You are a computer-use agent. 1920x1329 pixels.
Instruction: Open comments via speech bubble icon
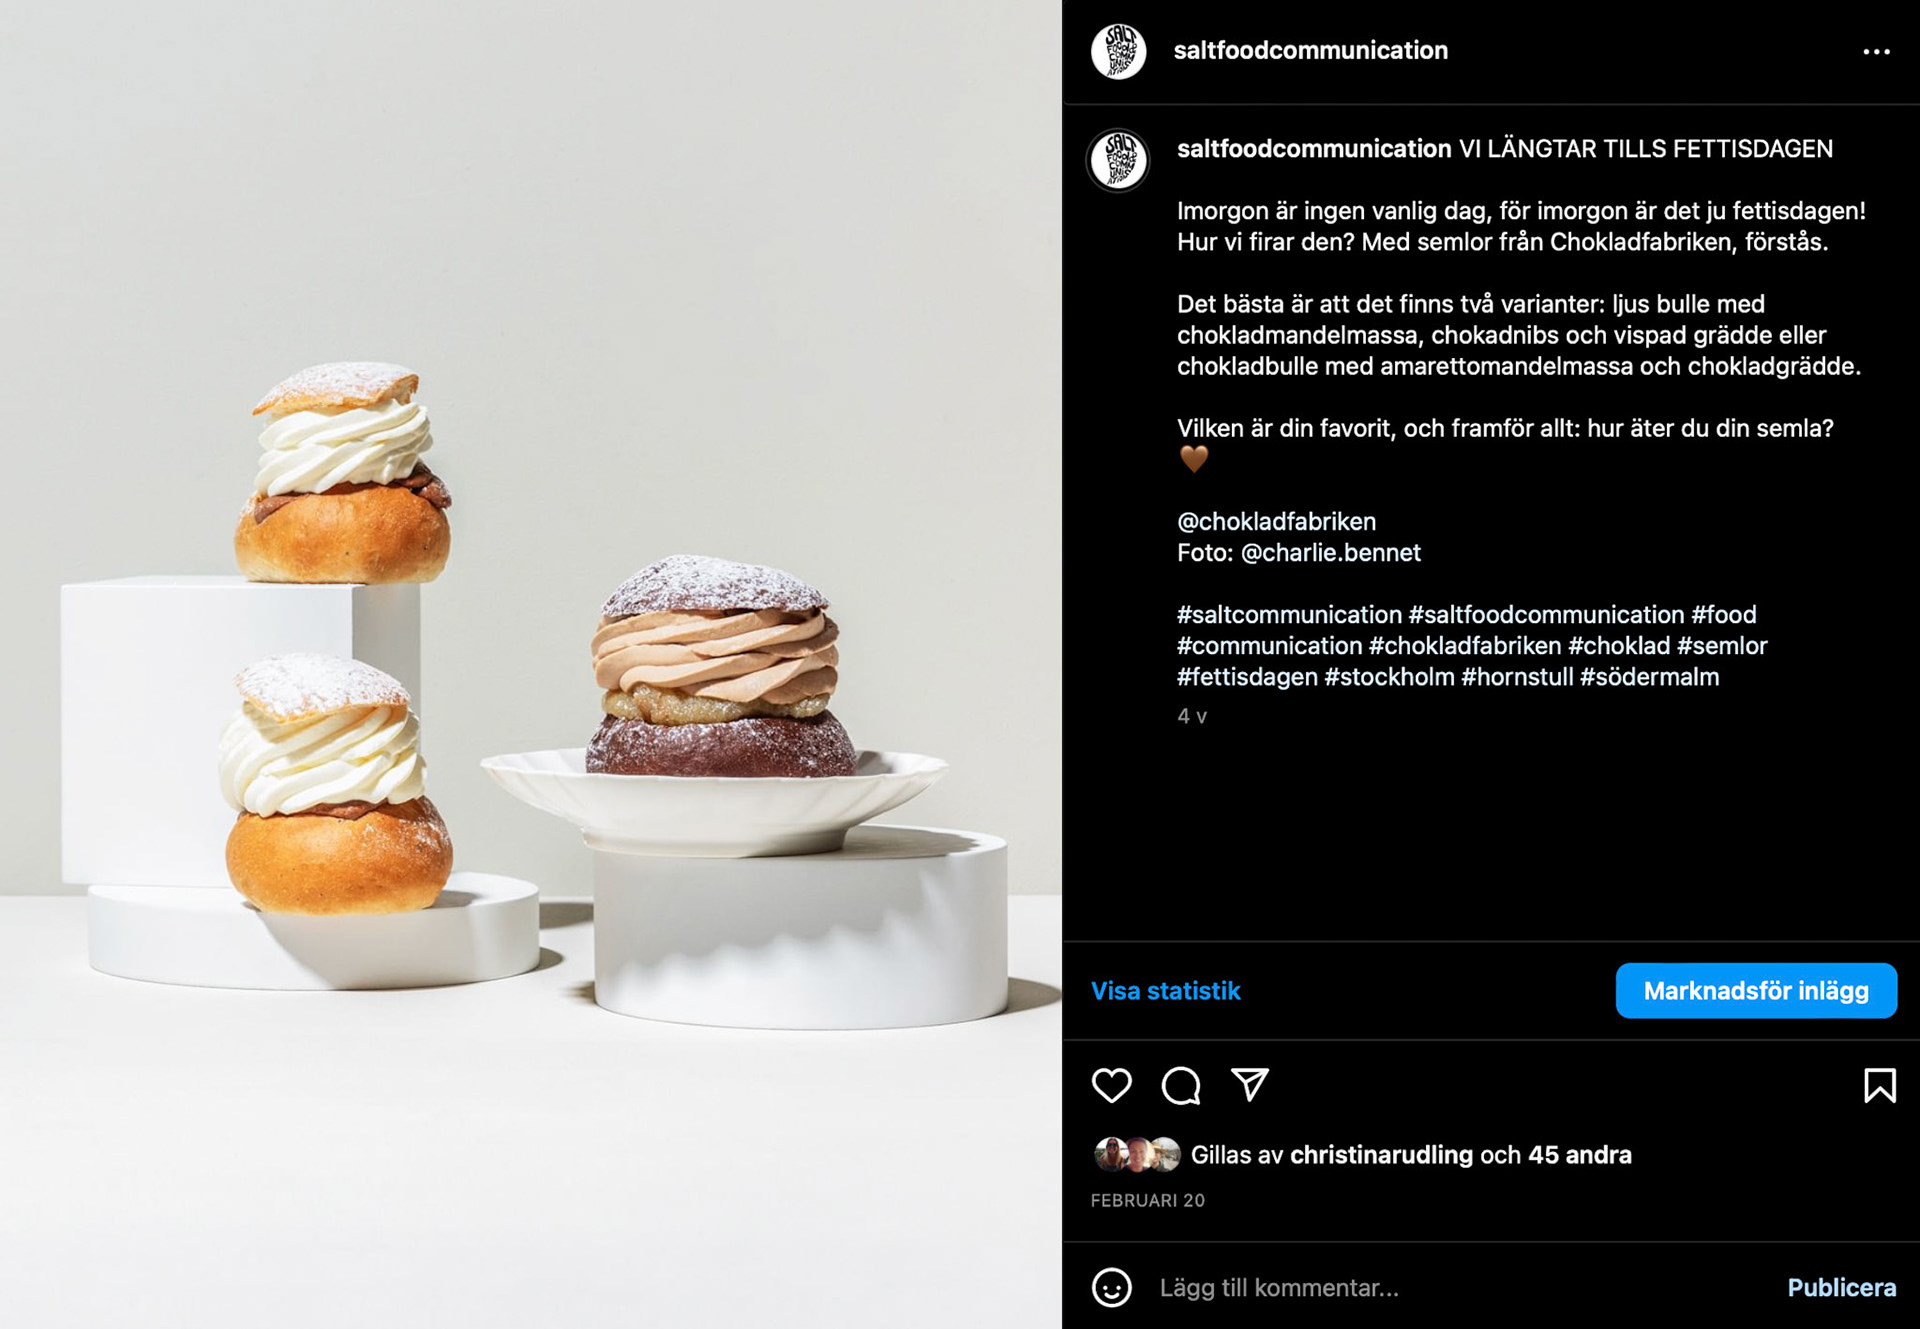pyautogui.click(x=1181, y=1085)
